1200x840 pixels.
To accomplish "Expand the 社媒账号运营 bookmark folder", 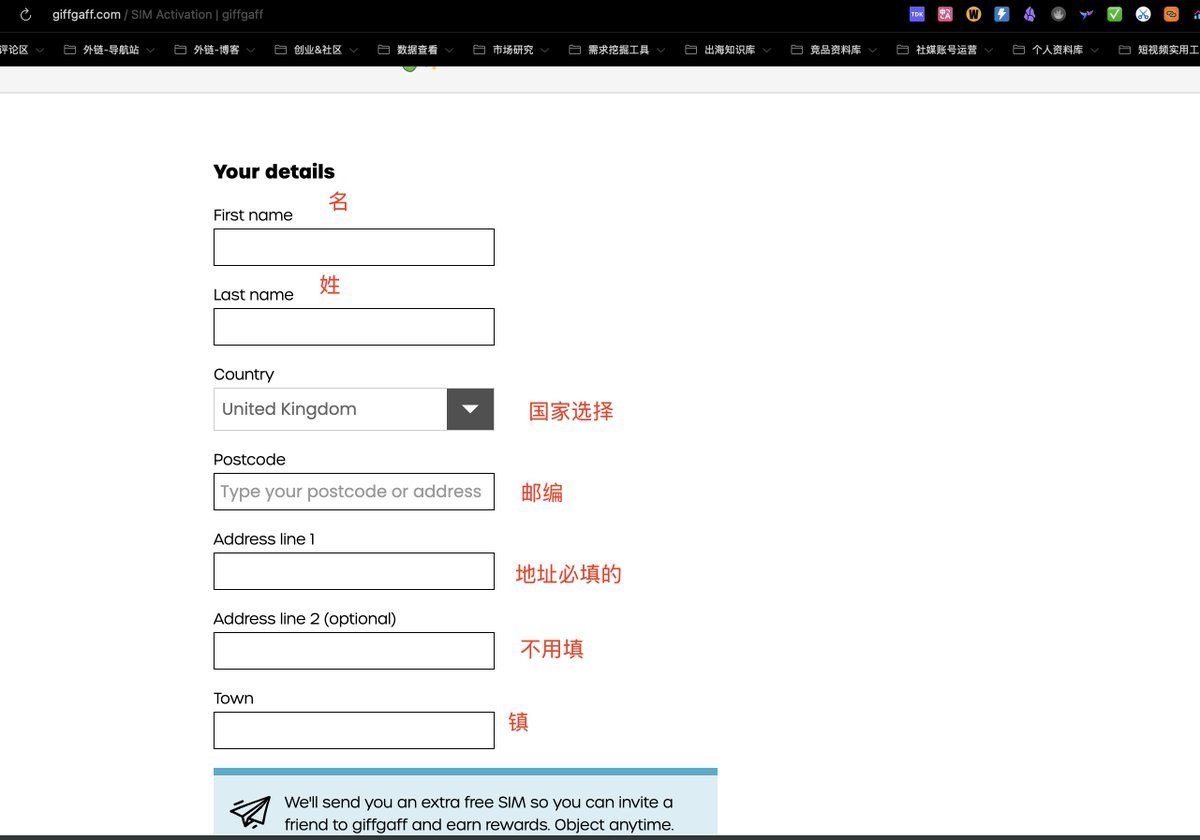I will coord(945,49).
